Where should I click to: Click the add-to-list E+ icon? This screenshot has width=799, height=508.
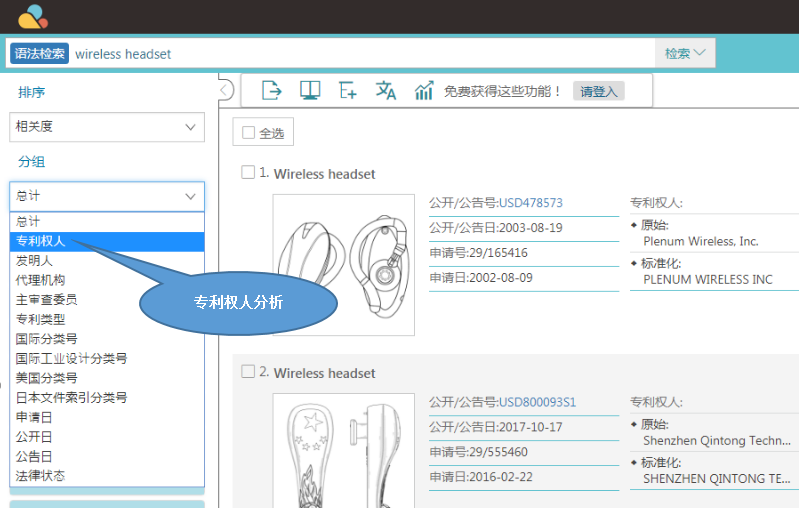pos(348,90)
